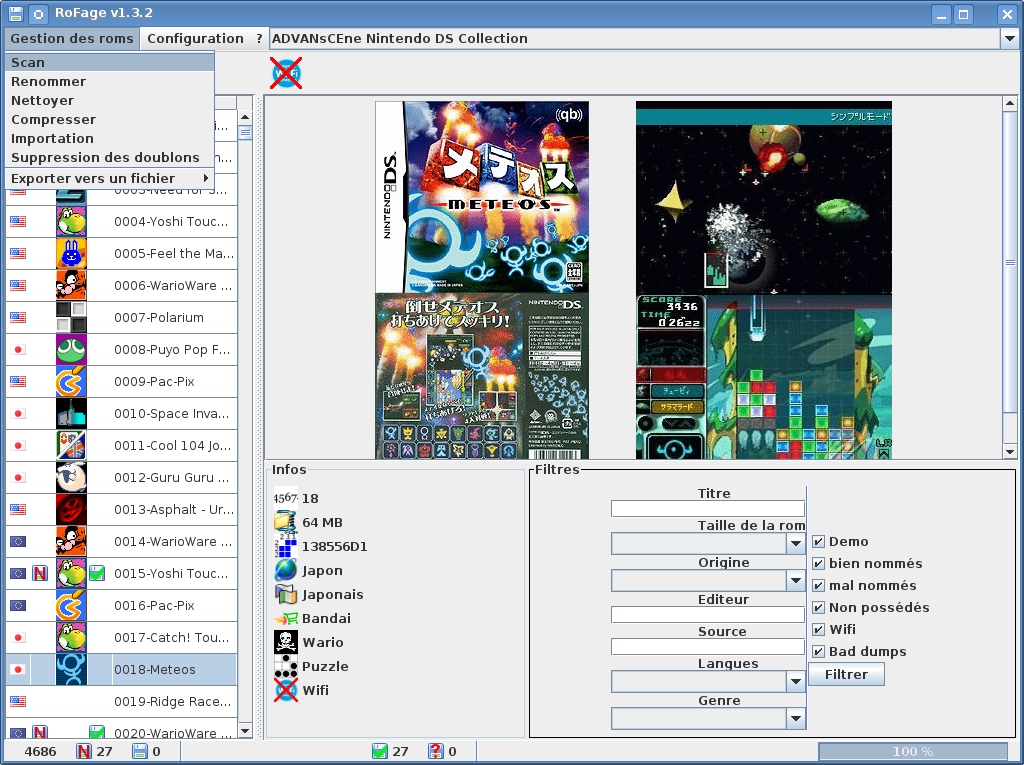
Task: Uncheck the Non possédés checkbox
Action: 818,608
